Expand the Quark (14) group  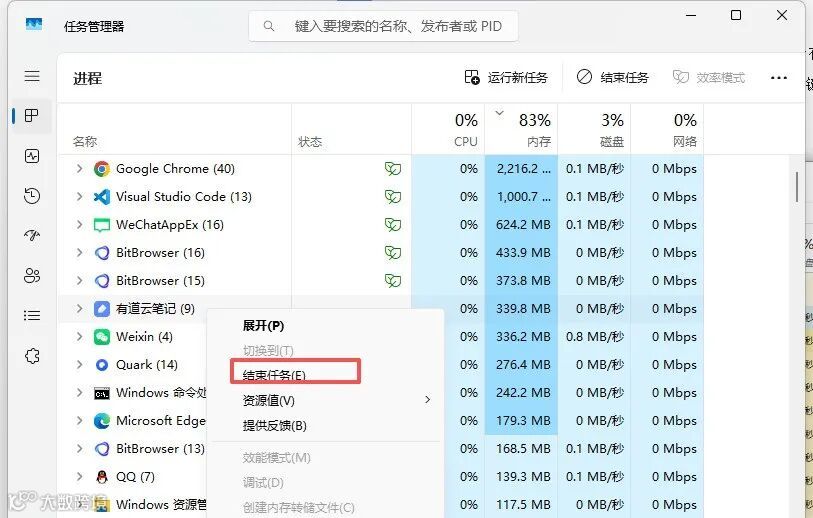(x=79, y=365)
